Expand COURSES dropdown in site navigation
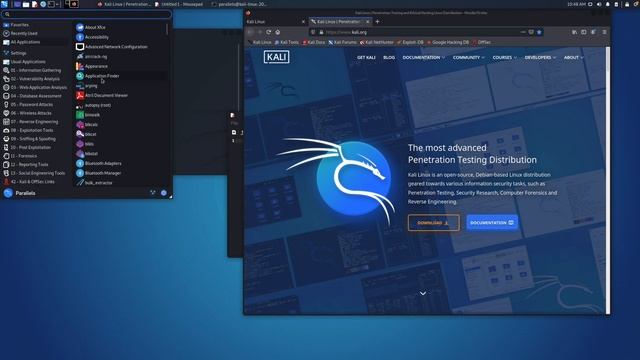 click(x=504, y=58)
